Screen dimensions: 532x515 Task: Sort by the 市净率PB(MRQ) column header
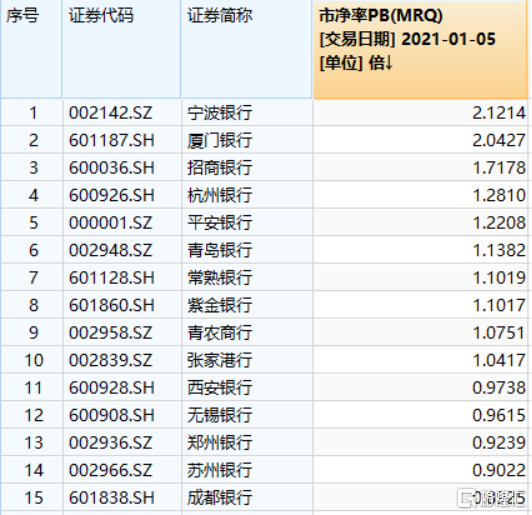(x=420, y=50)
